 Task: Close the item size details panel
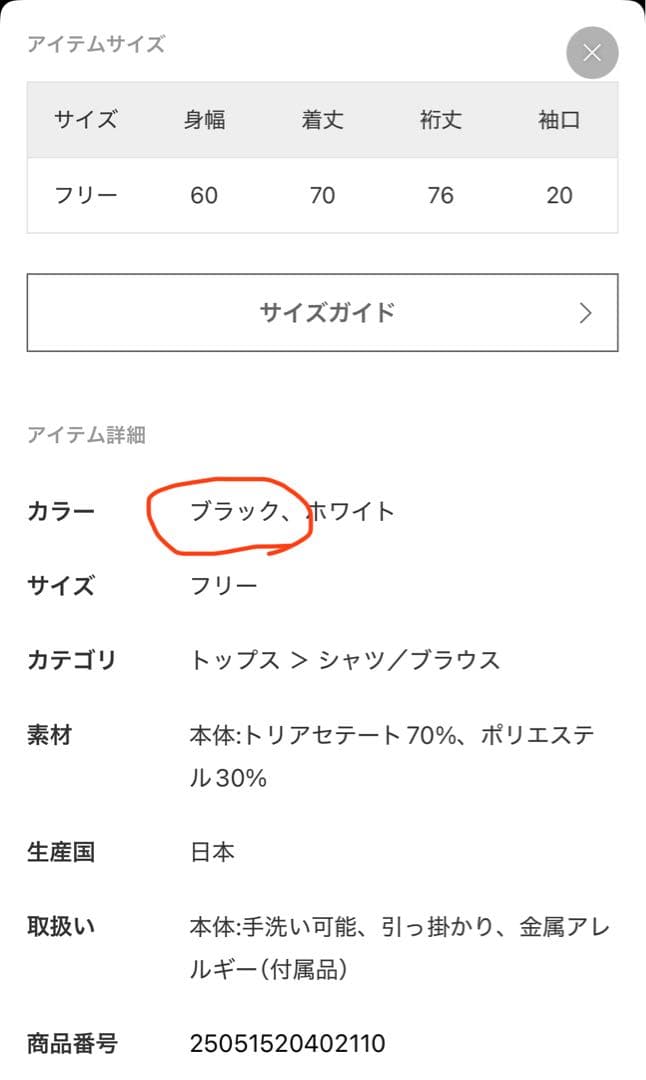592,53
